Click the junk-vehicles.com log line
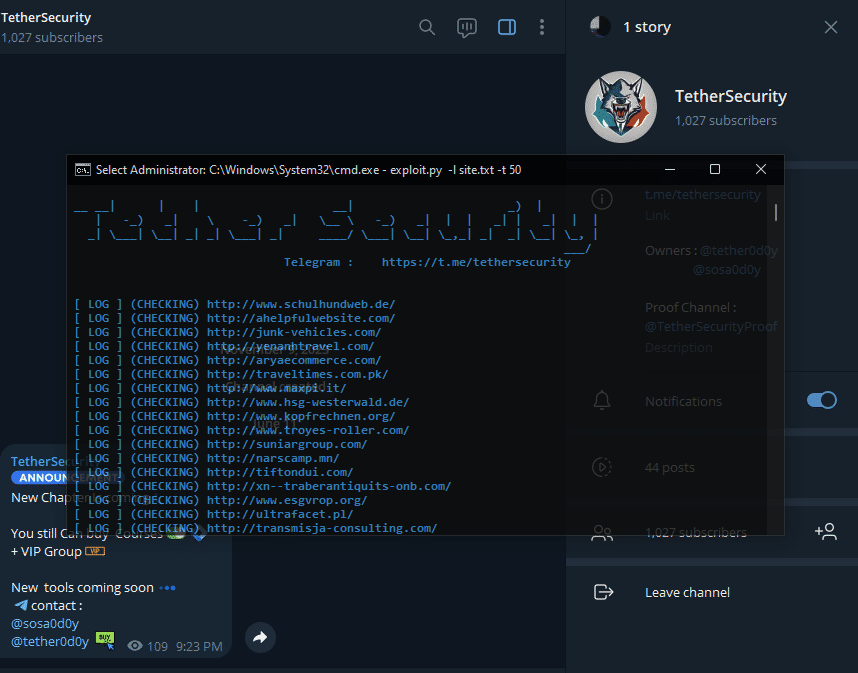Viewport: 858px width, 673px height. tap(228, 332)
